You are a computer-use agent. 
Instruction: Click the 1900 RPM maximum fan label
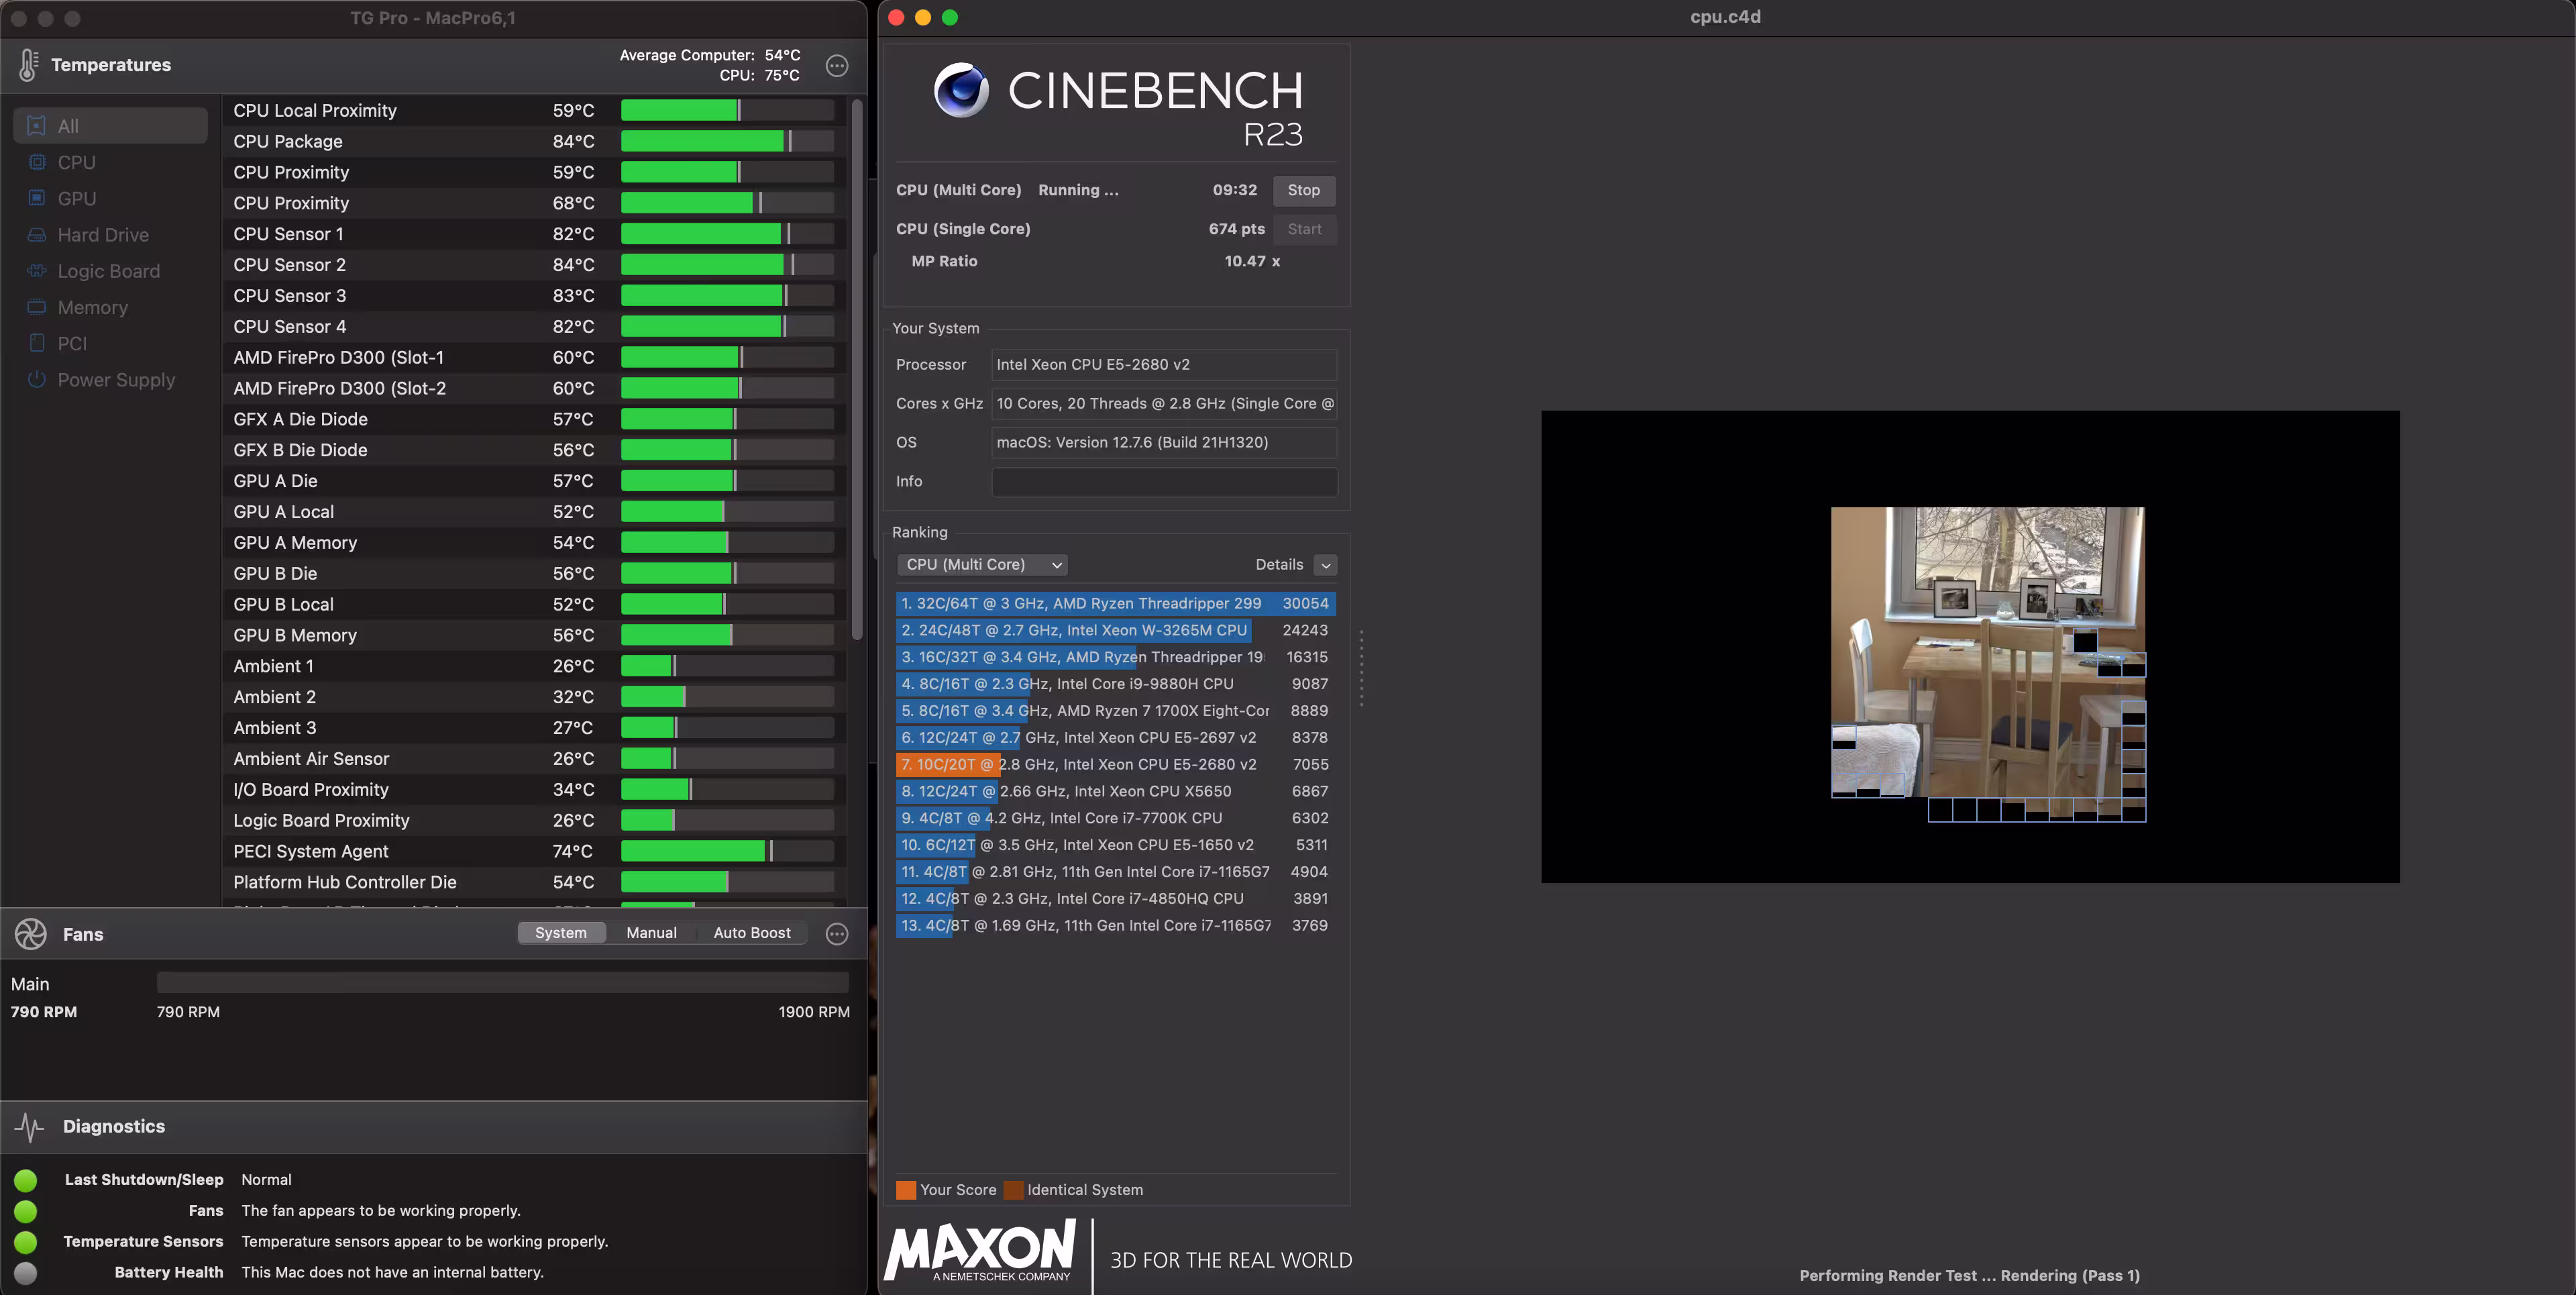click(814, 1012)
